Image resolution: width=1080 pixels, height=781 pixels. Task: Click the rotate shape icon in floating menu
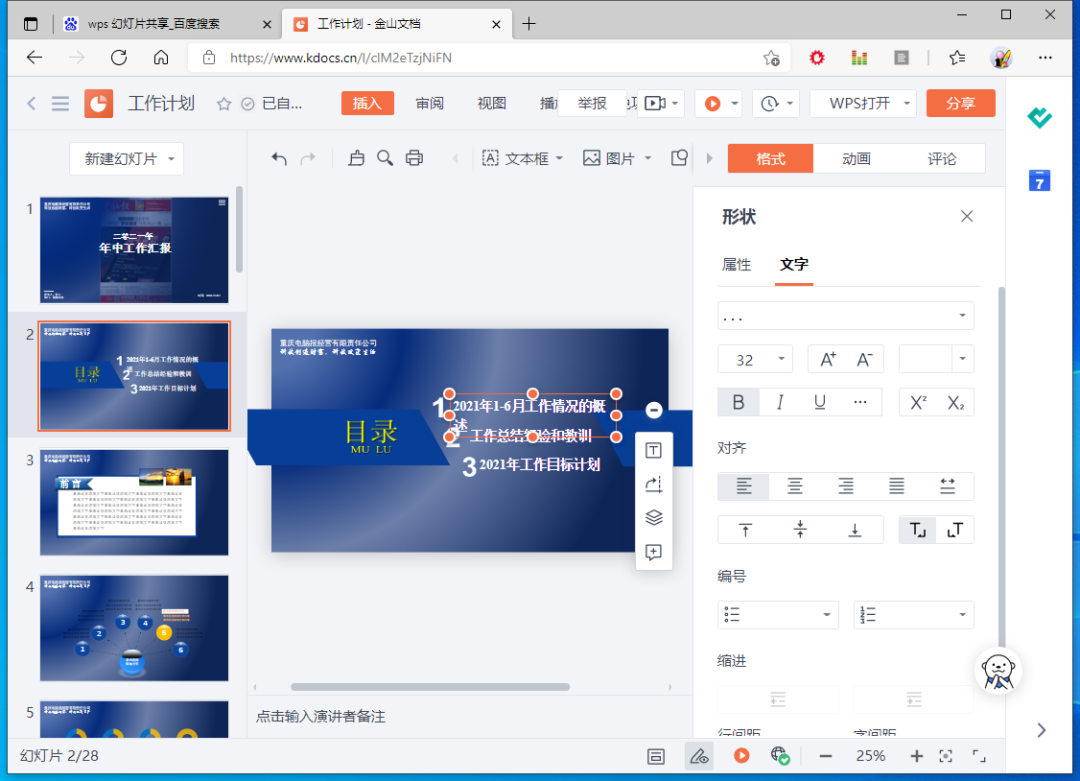(653, 484)
